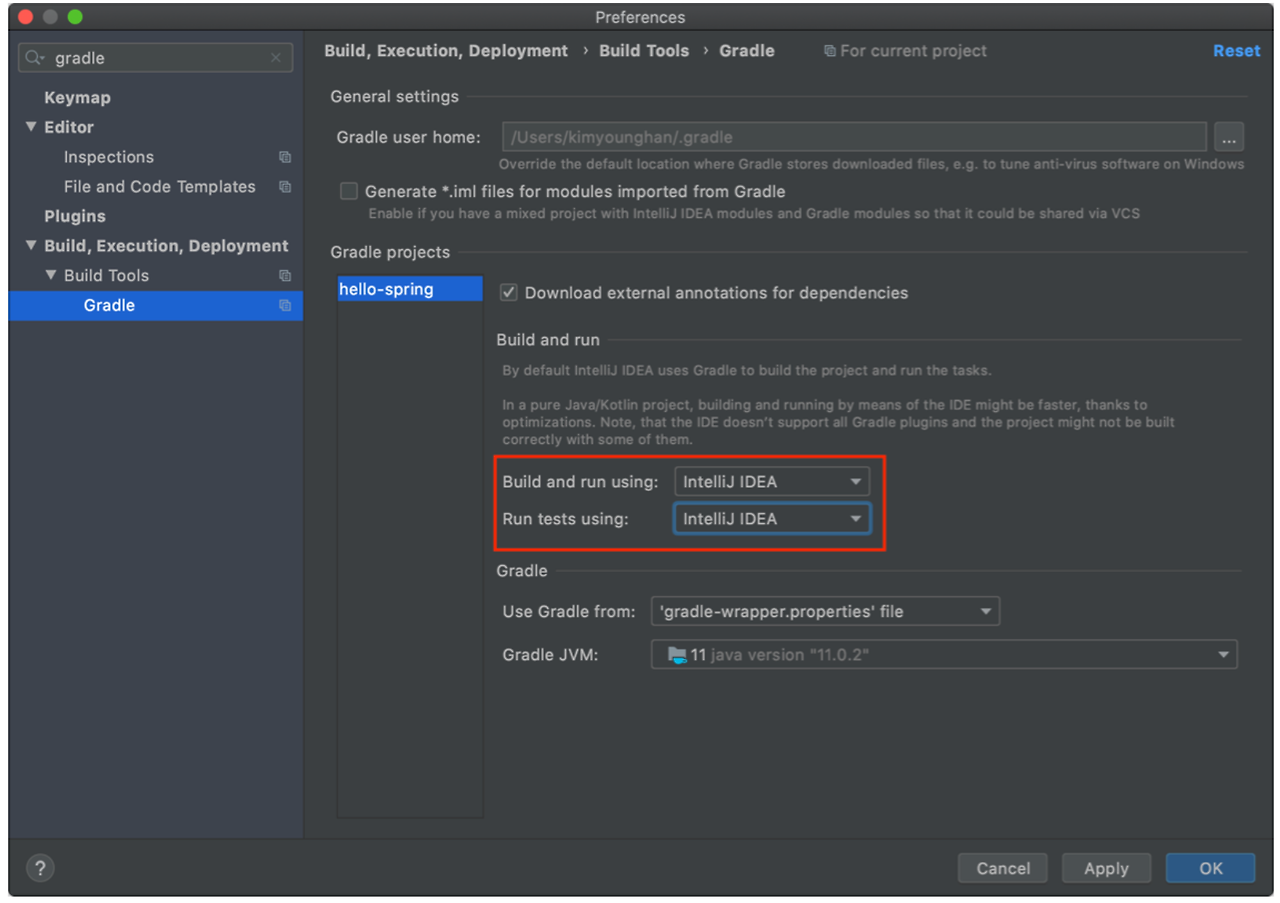Click the icon next to Build Tools entry

click(x=284, y=275)
